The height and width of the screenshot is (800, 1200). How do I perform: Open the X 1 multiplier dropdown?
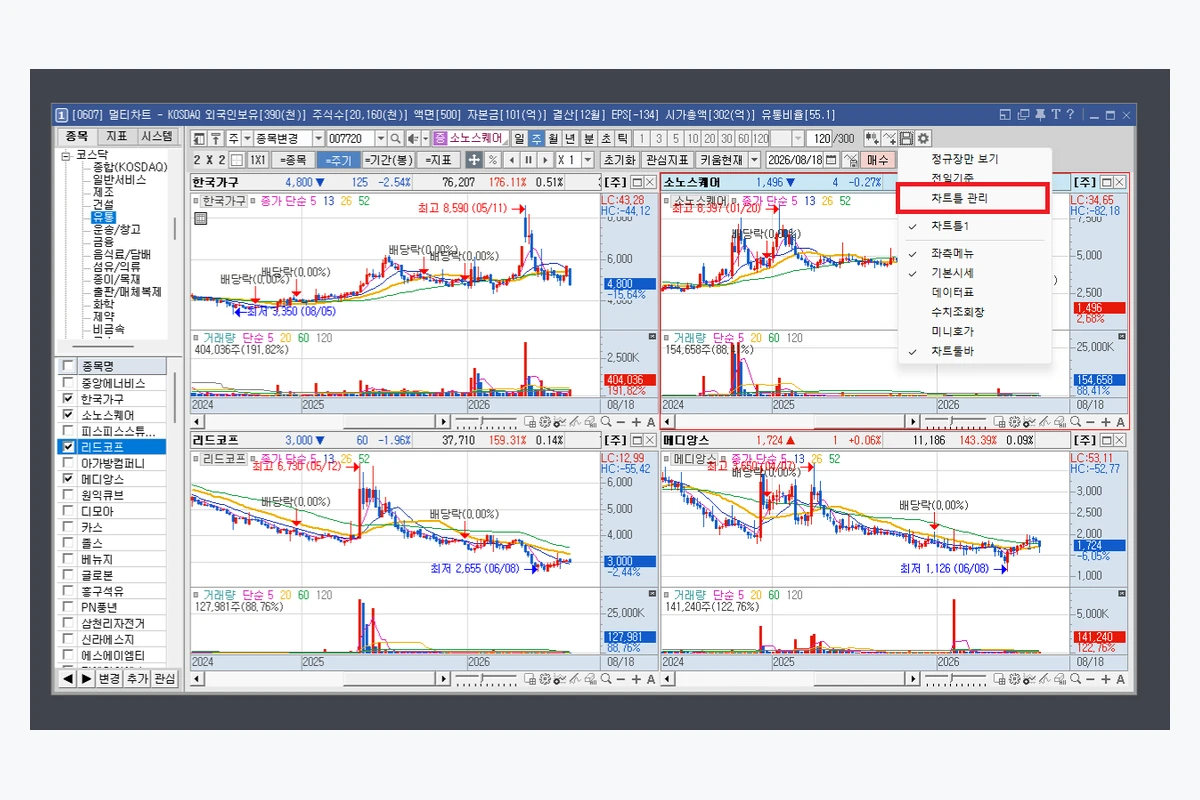pos(587,160)
